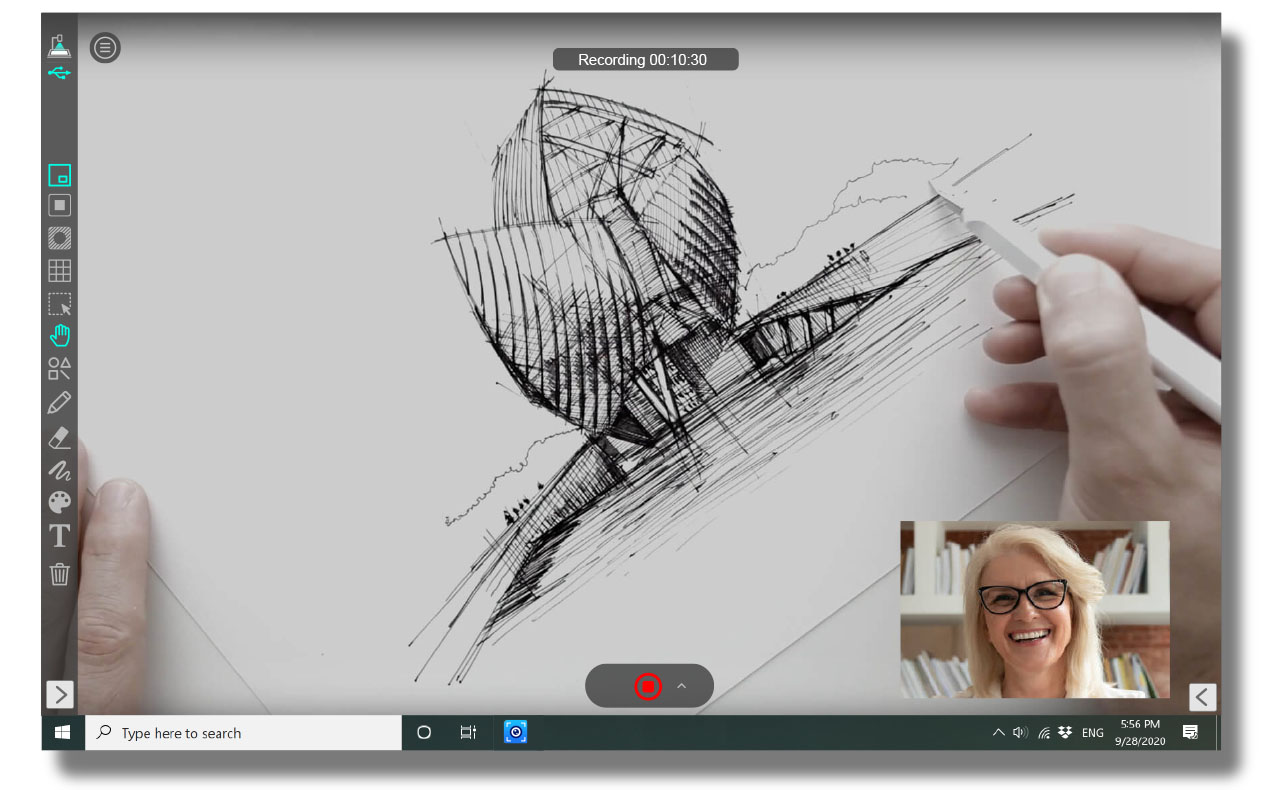Click the Type here to search box

pos(243,733)
